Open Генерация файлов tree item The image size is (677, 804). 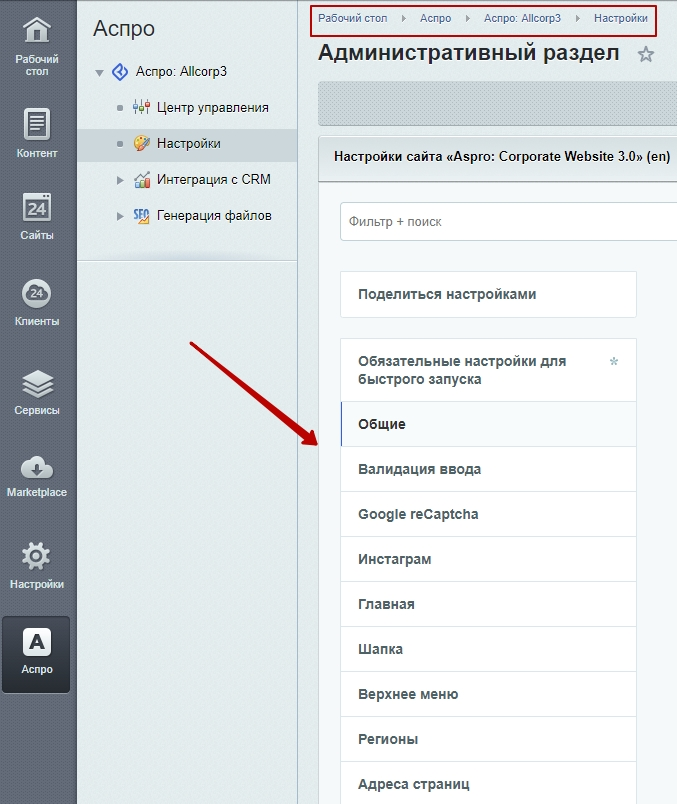214,215
